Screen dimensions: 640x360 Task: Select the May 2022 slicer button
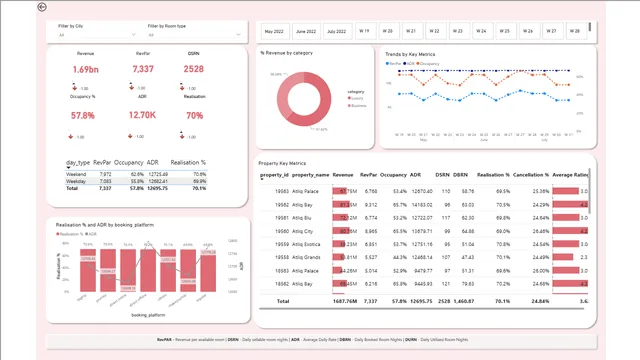[274, 31]
